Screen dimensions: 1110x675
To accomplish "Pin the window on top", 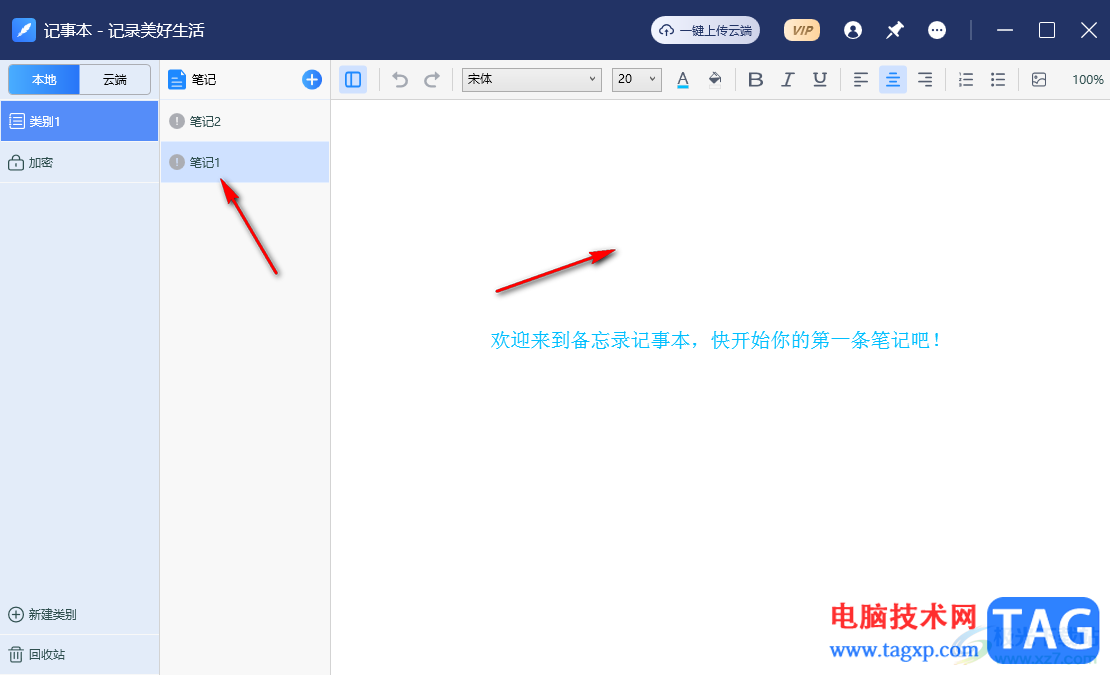I will pos(895,30).
